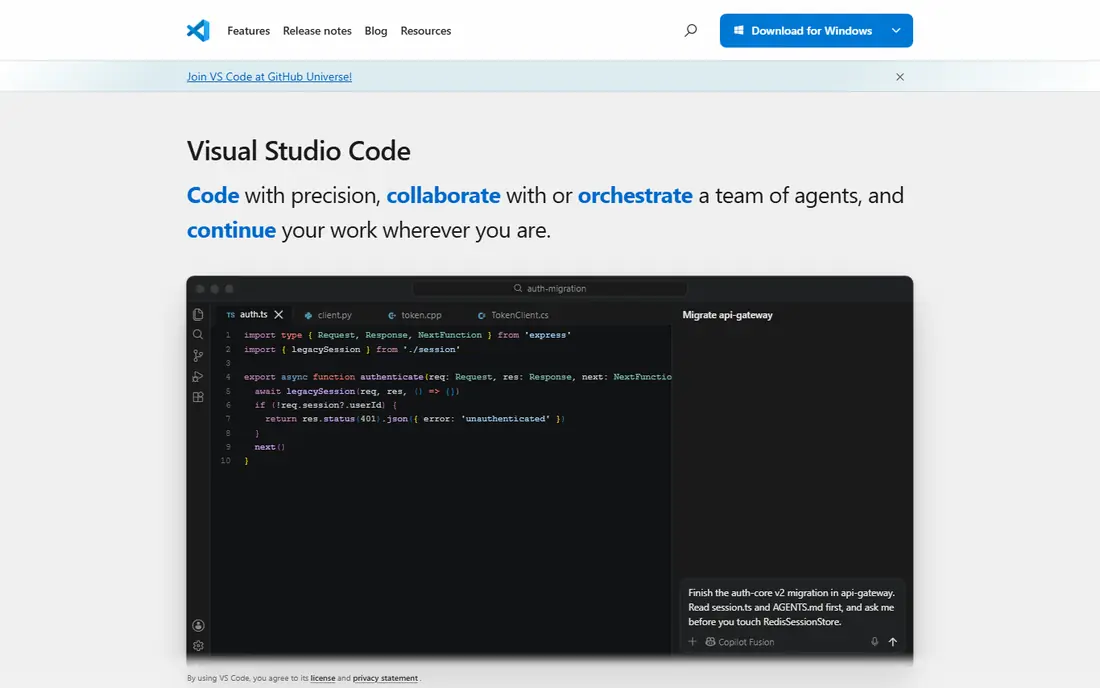Open the VS Code logo home link
Screen dimensions: 1100x688
198,30
